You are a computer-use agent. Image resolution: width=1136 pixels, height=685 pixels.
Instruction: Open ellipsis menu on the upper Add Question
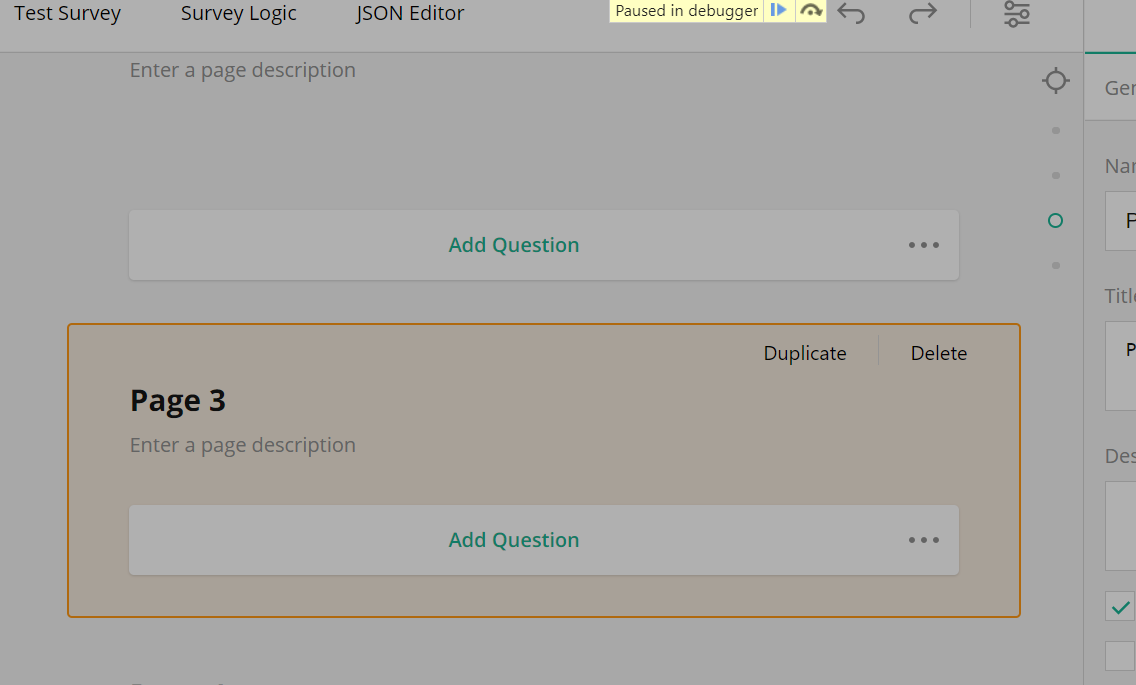pyautogui.click(x=923, y=245)
